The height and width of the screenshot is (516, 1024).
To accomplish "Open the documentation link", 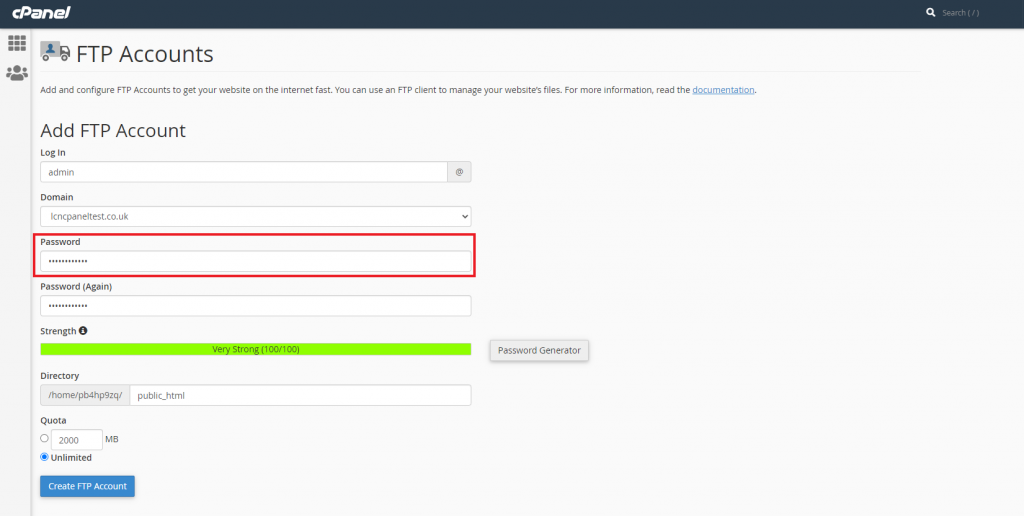I will click(723, 89).
